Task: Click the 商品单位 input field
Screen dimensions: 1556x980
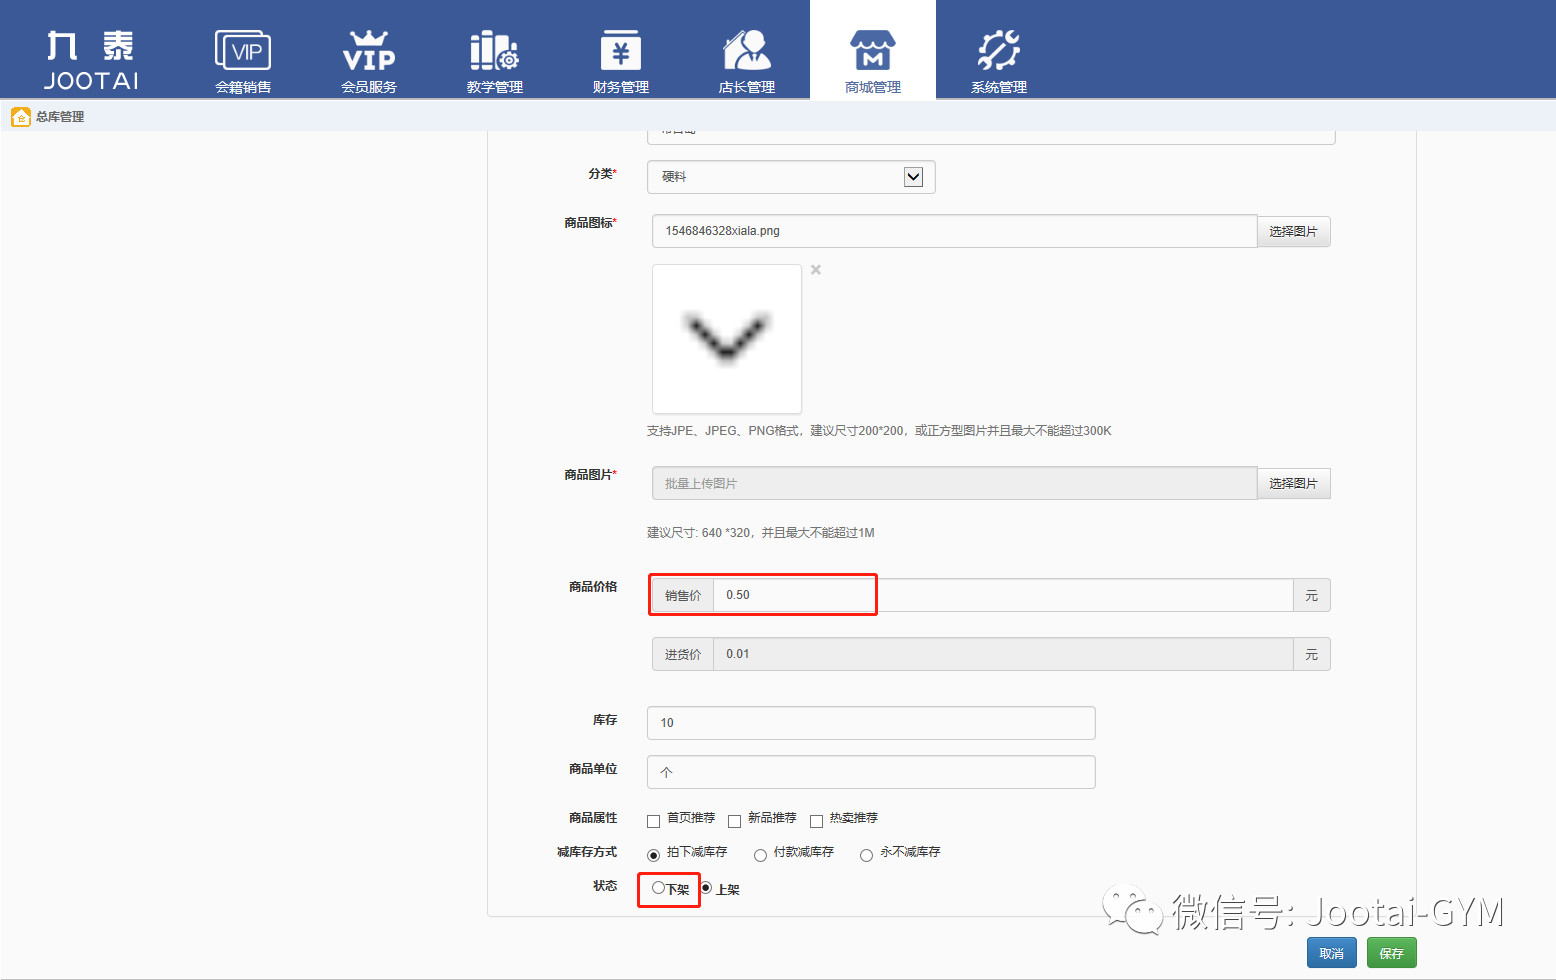Action: (x=871, y=772)
